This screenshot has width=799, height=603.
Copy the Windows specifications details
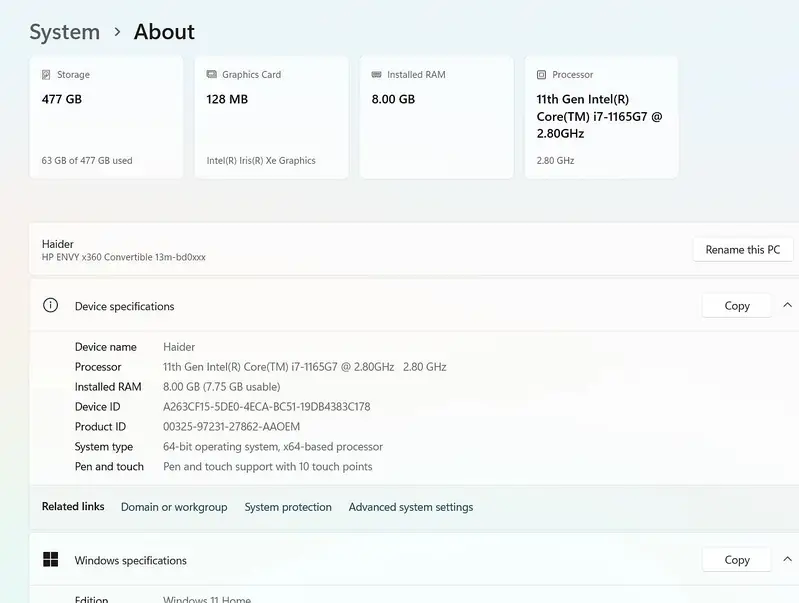click(x=736, y=560)
